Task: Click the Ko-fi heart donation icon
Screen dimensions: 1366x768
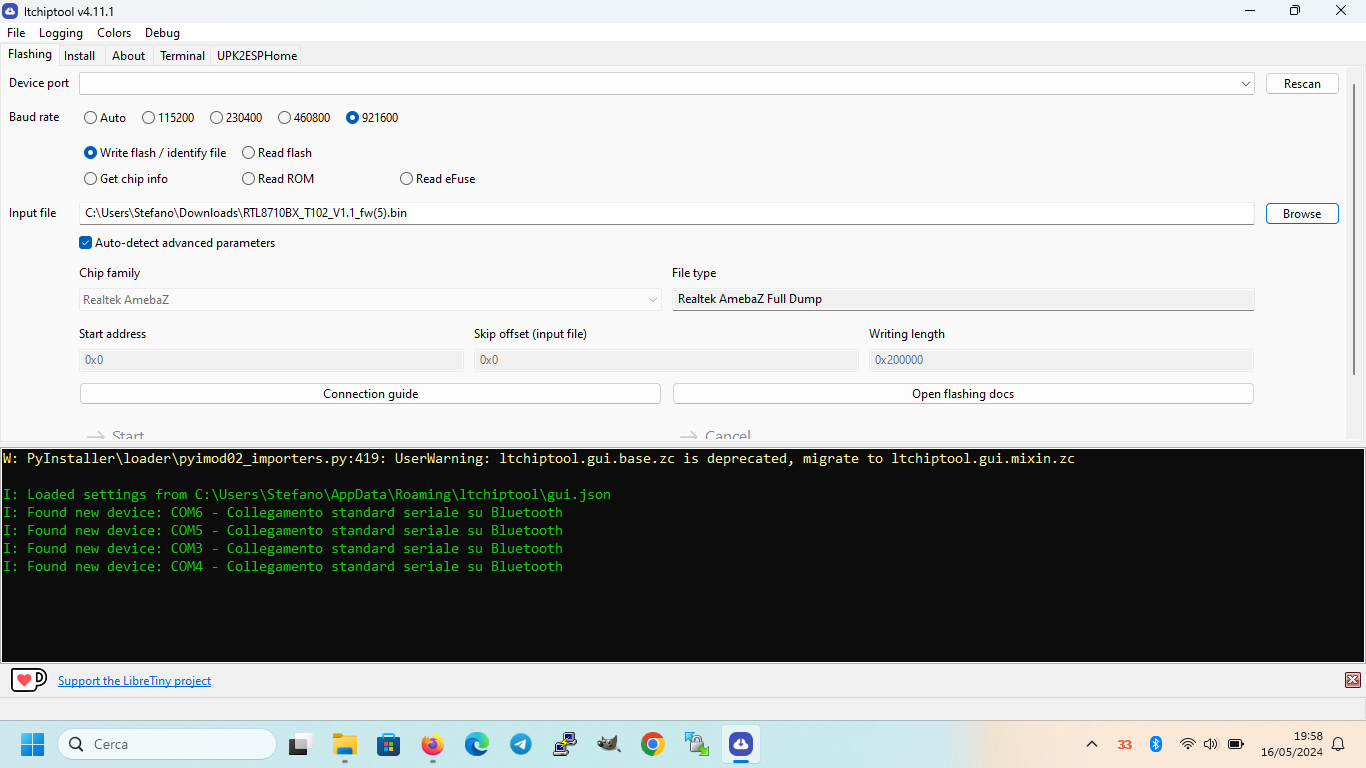Action: tap(28, 680)
